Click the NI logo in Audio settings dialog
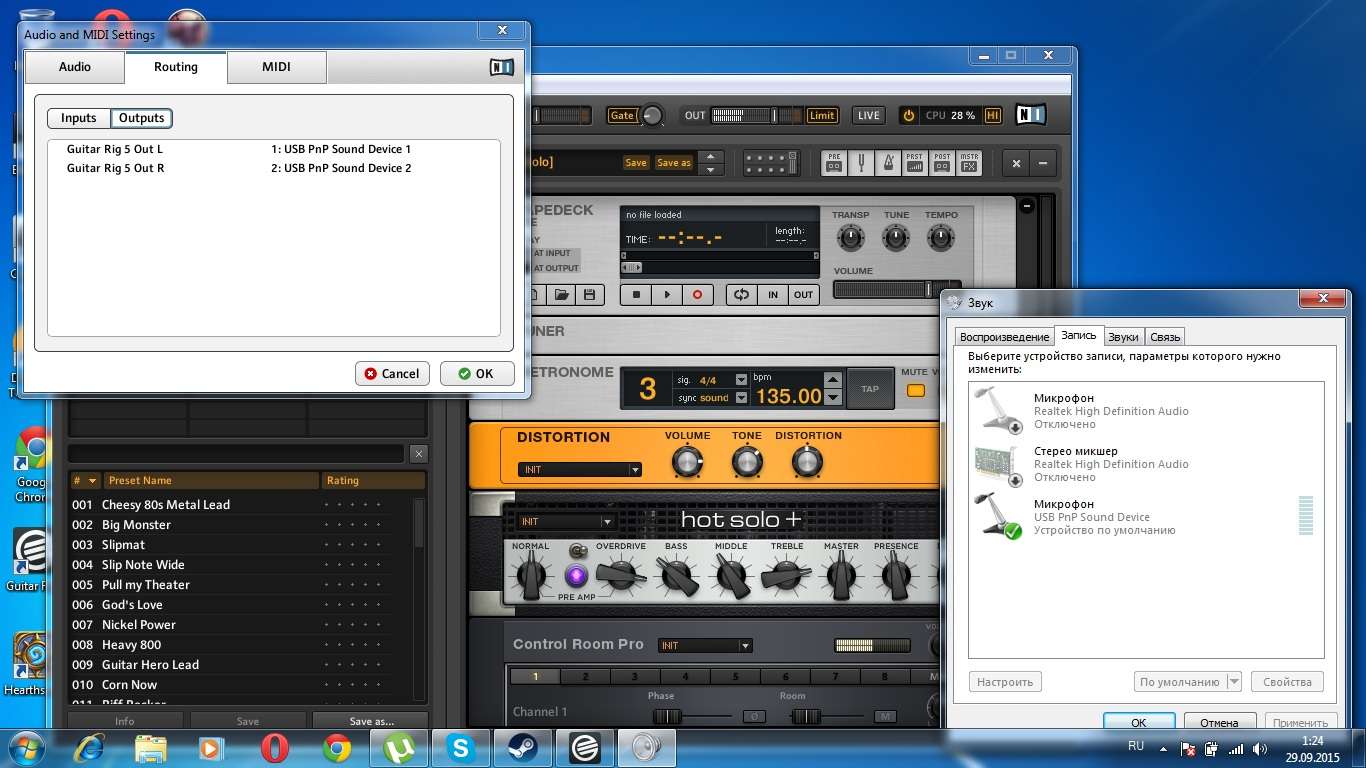 point(501,67)
